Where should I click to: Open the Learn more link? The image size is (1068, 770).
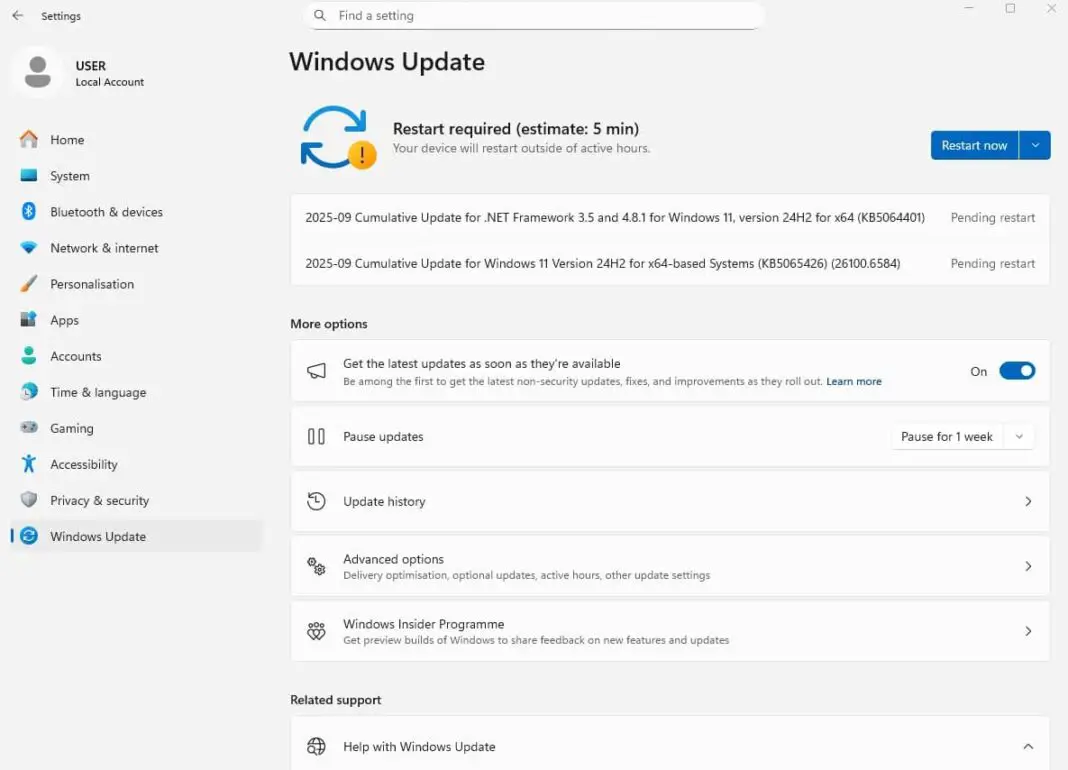(853, 381)
